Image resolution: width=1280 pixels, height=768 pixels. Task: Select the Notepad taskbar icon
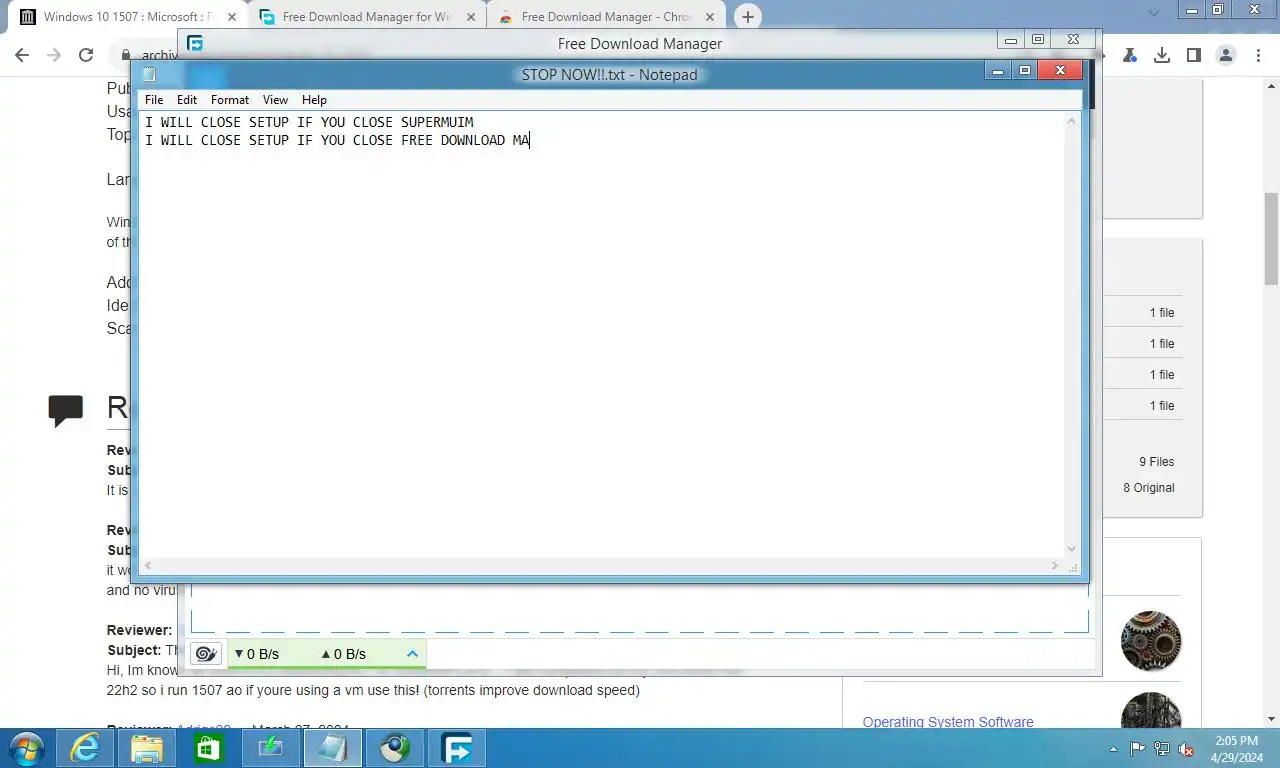pos(333,748)
